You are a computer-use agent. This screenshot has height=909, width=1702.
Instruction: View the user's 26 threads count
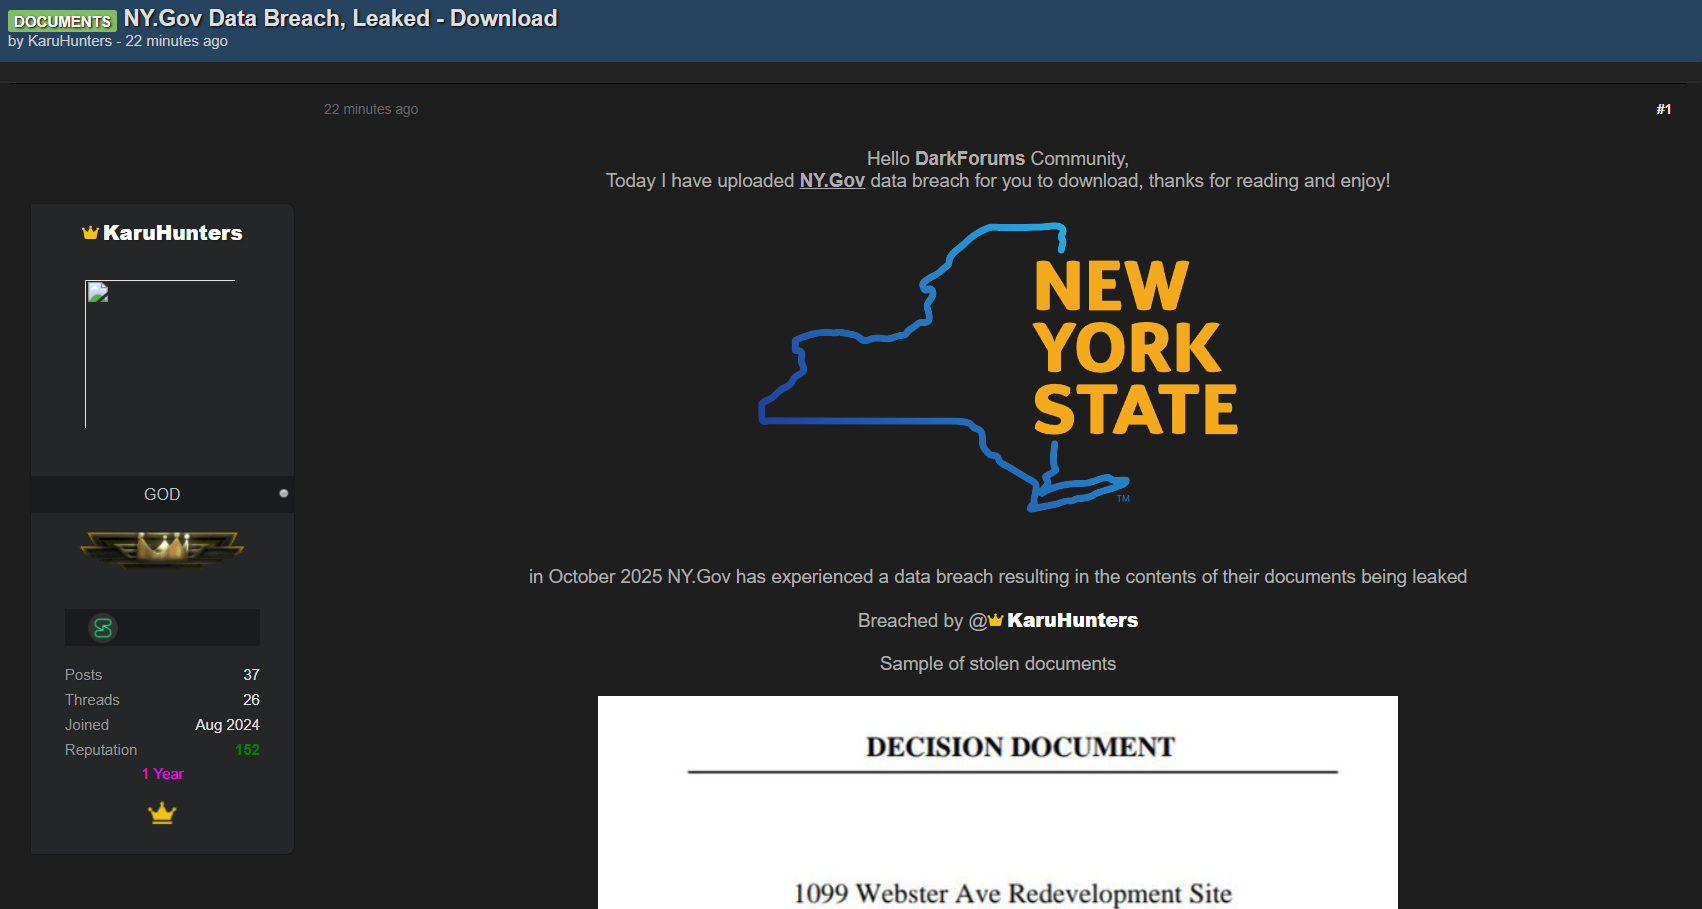point(251,700)
